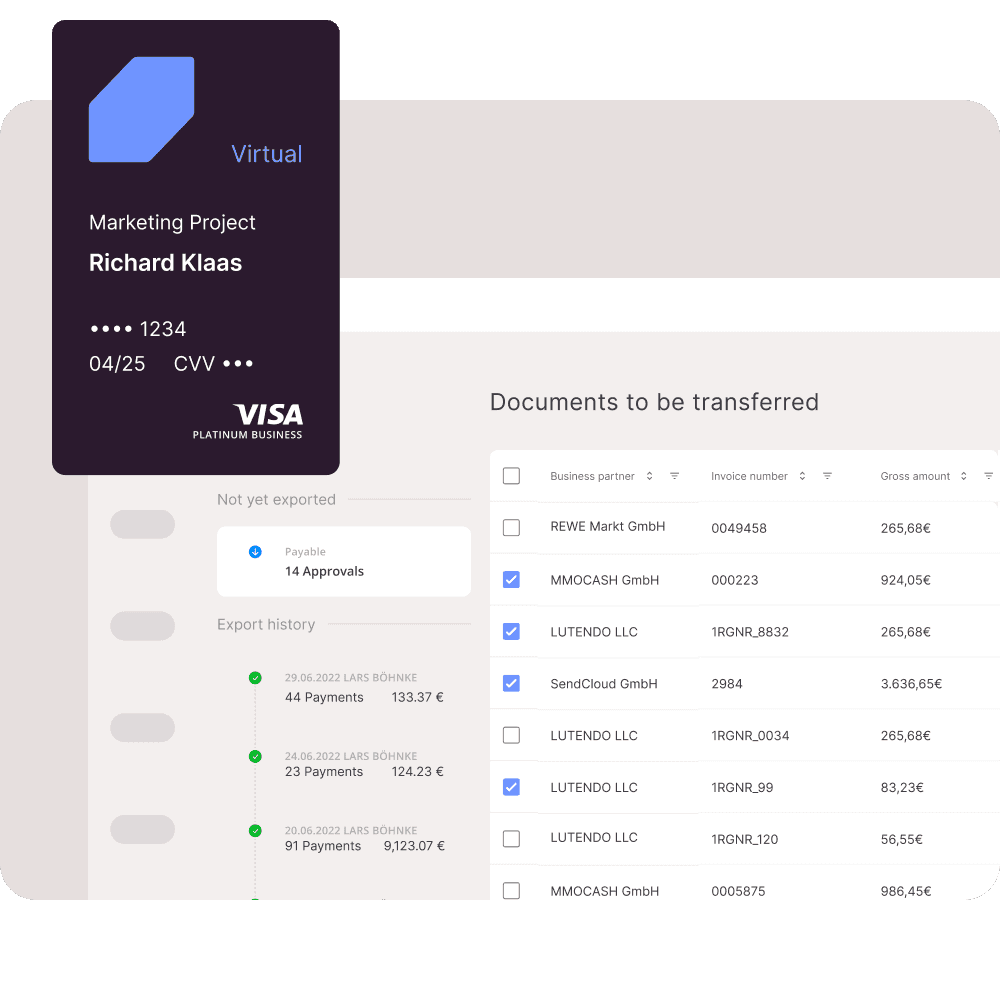The height and width of the screenshot is (1000, 1000).
Task: Check the REWE Markt GmbH row checkbox
Action: (x=511, y=527)
